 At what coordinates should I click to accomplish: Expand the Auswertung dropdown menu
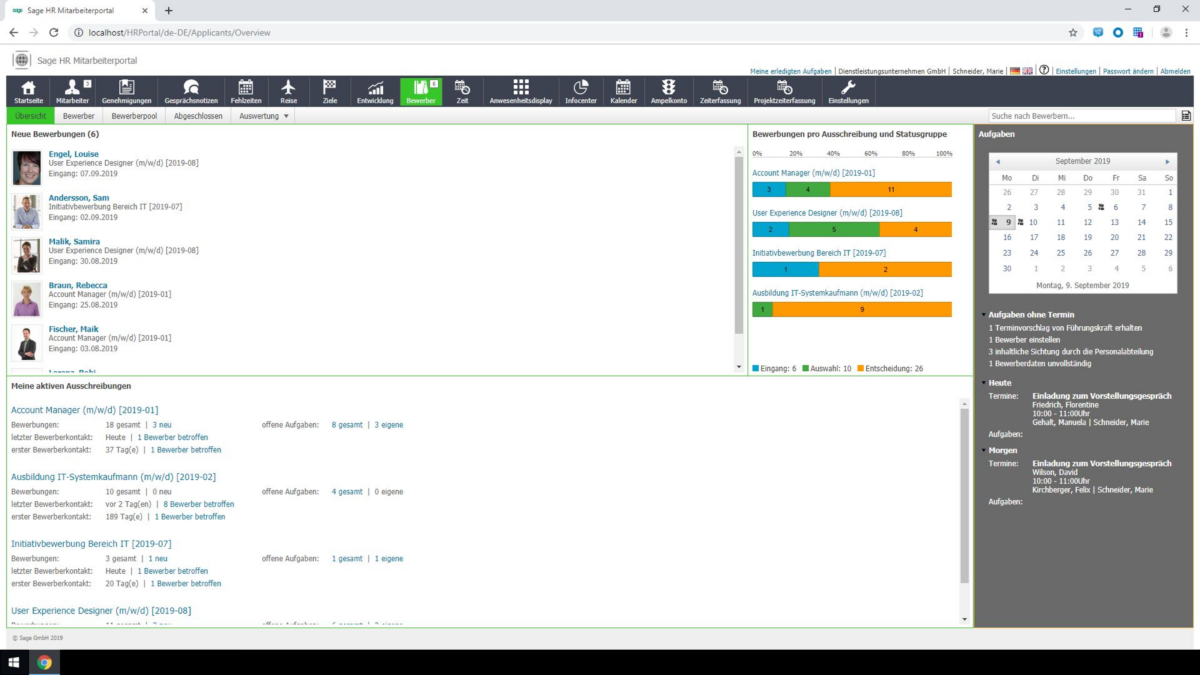pyautogui.click(x=265, y=116)
